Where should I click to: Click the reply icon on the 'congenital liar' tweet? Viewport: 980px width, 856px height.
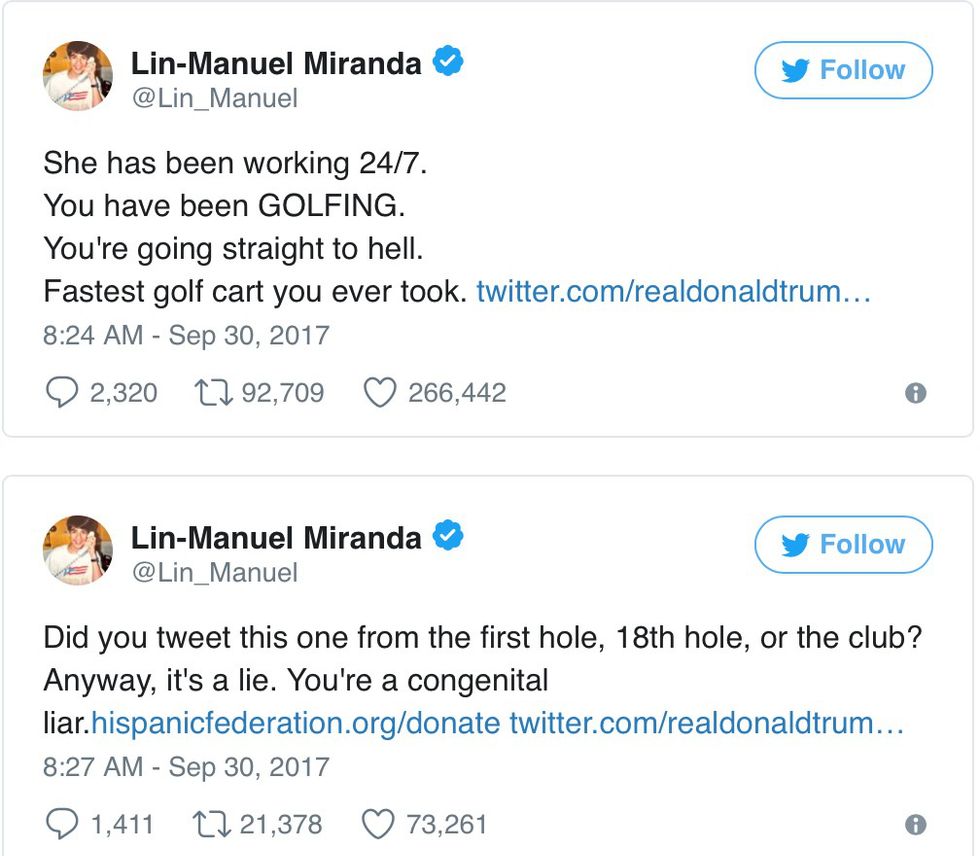click(62, 824)
